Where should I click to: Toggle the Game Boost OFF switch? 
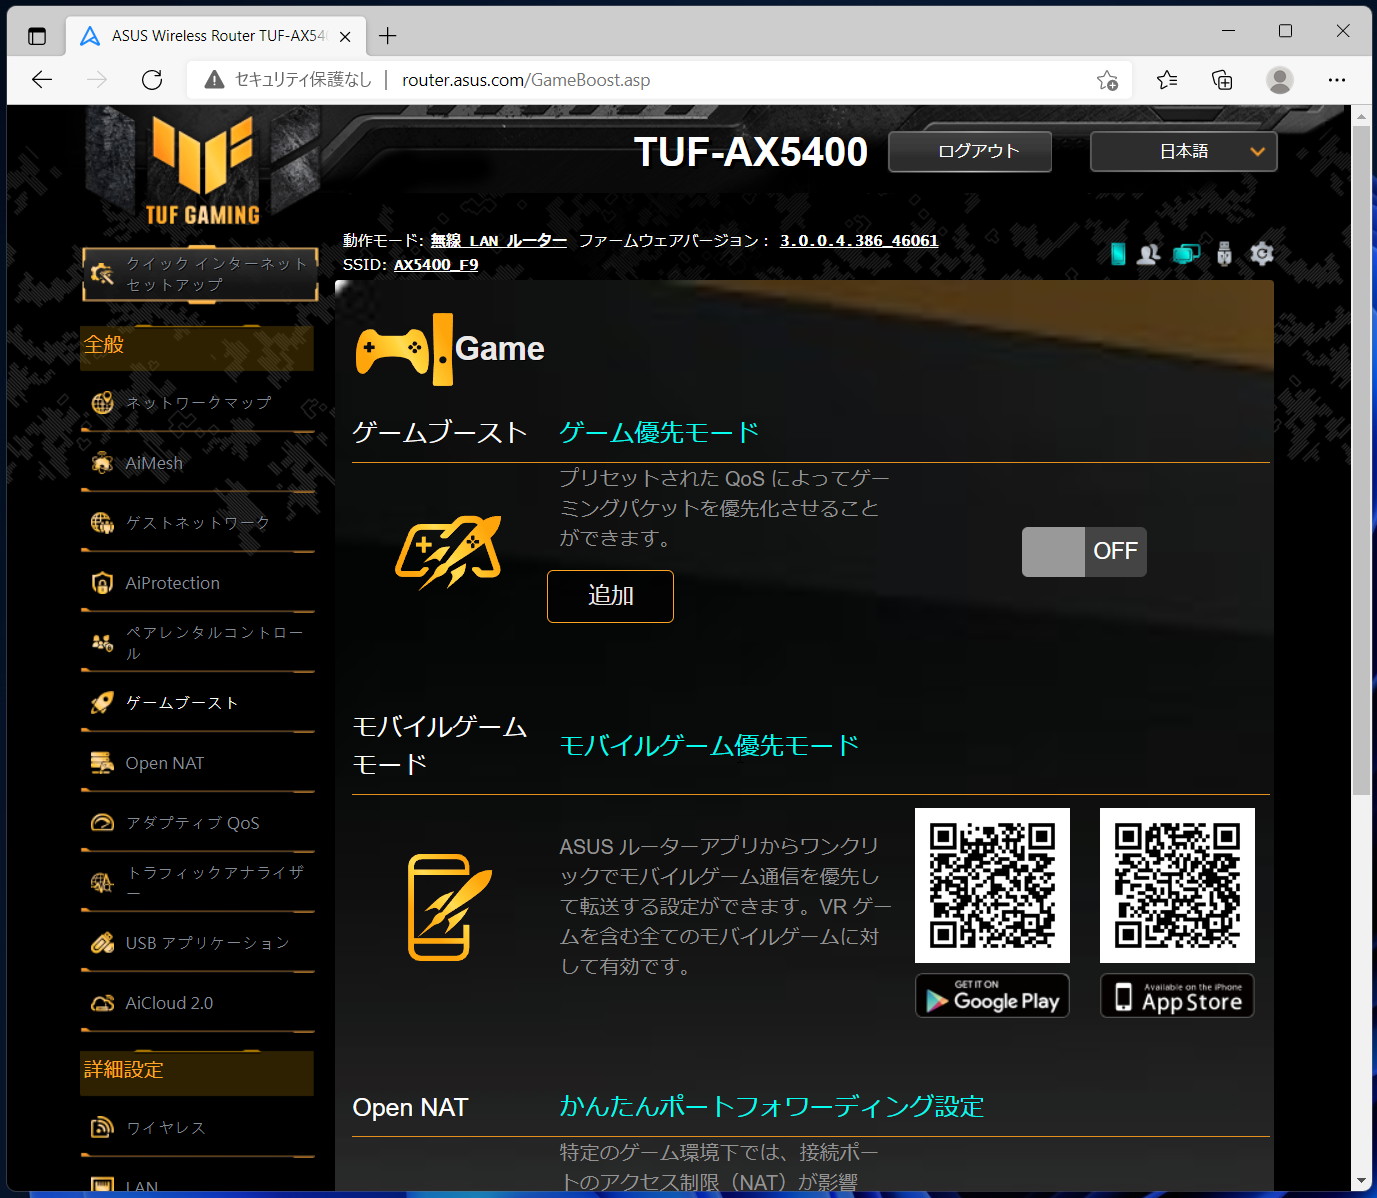coord(1084,552)
